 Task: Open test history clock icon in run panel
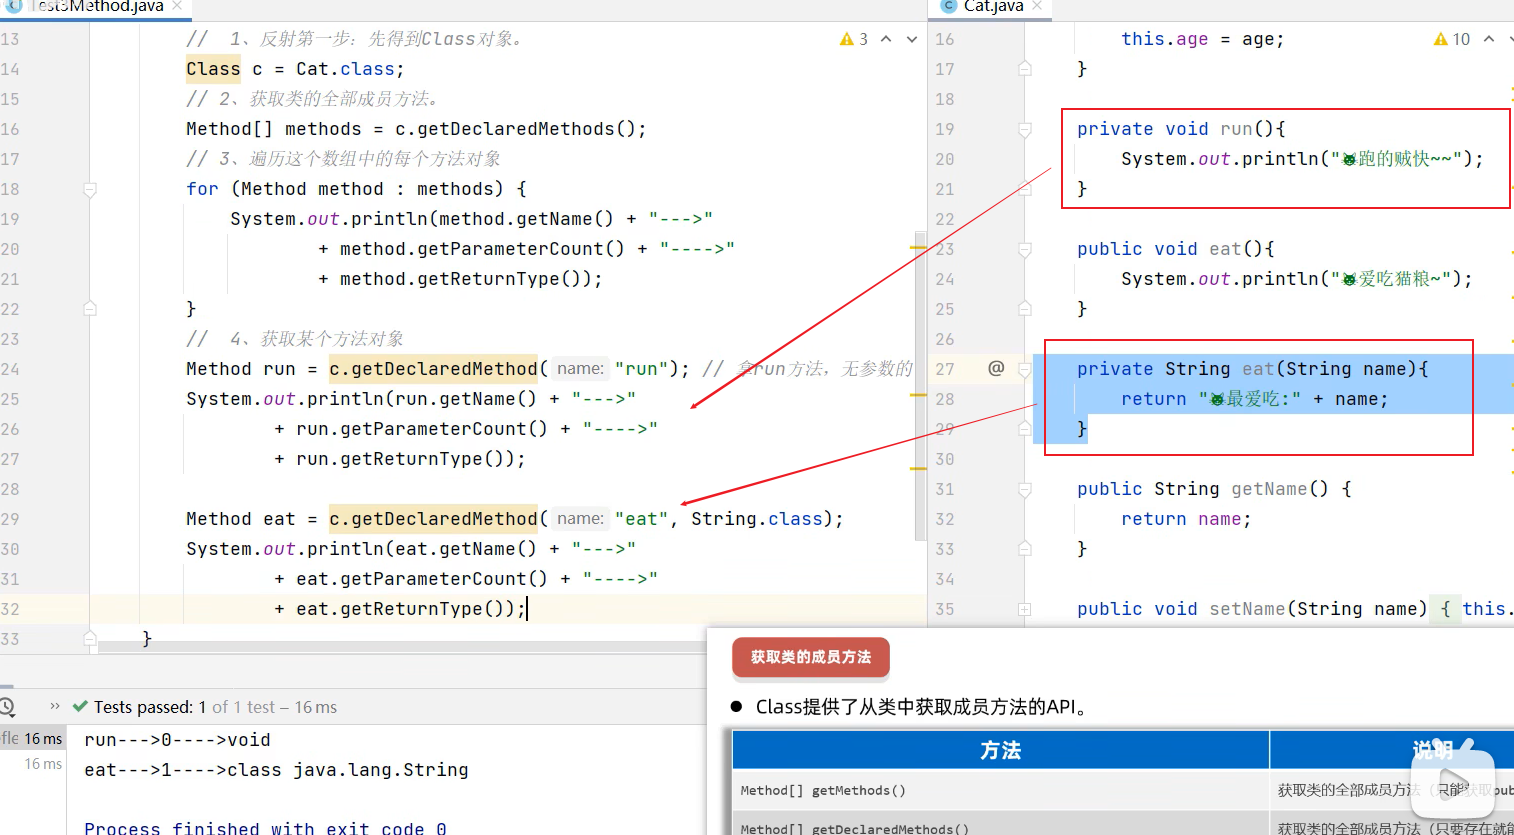pyautogui.click(x=6, y=707)
